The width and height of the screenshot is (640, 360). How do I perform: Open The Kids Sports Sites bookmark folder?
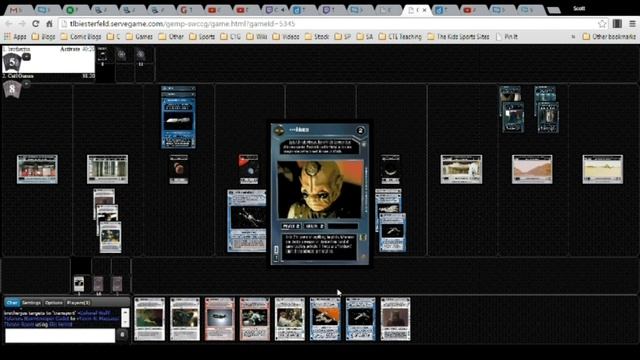pyautogui.click(x=458, y=37)
